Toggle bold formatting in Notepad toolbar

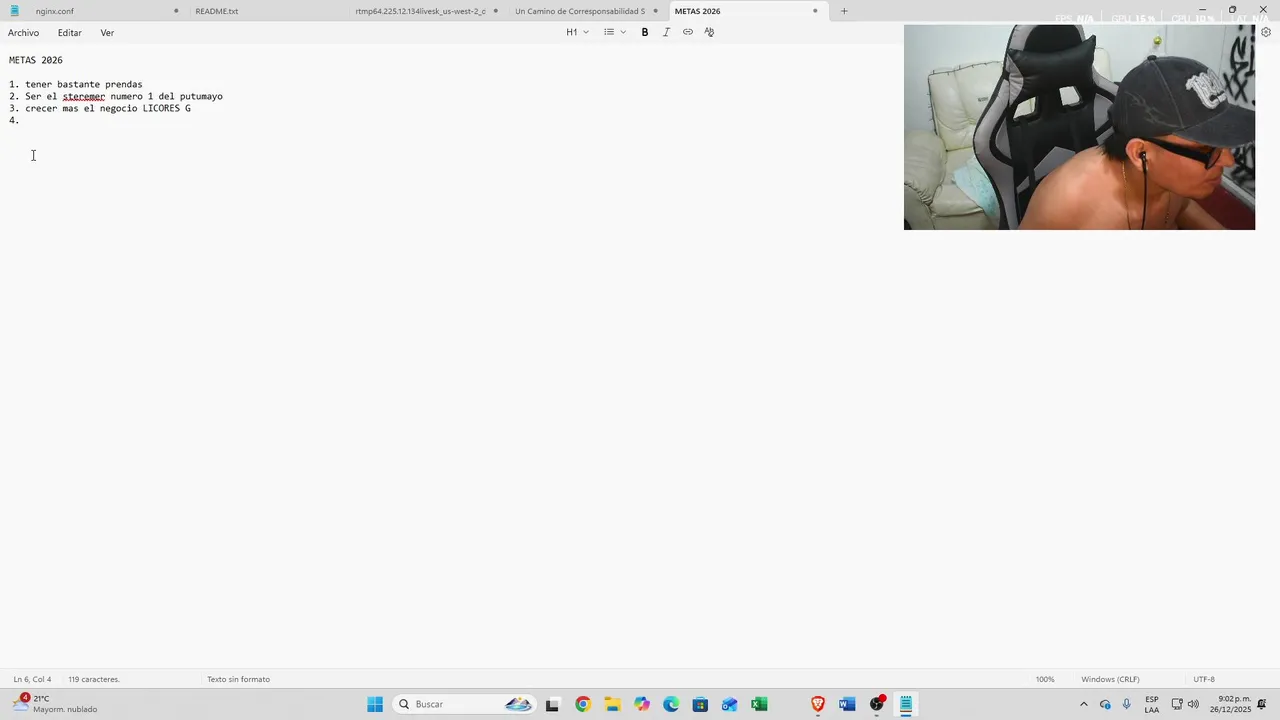coord(645,32)
